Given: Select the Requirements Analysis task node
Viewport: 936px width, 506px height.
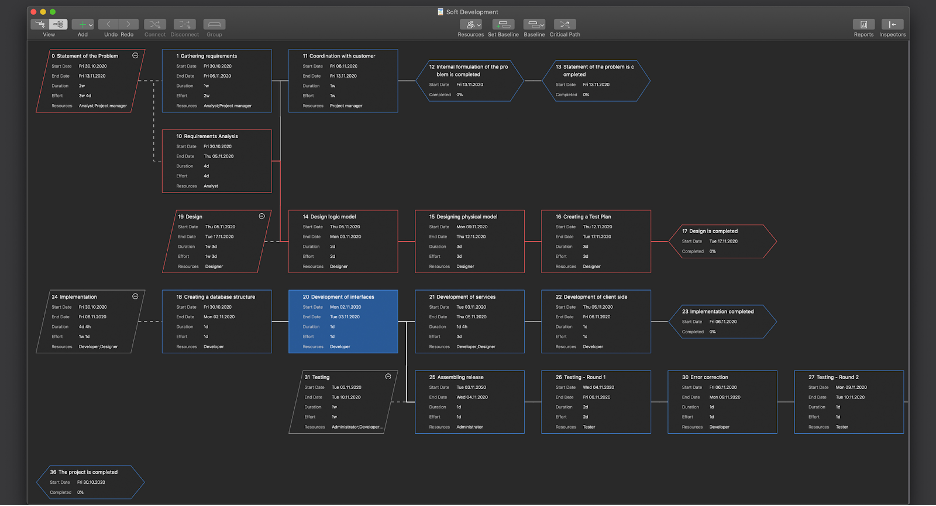Looking at the screenshot, I should click(217, 161).
